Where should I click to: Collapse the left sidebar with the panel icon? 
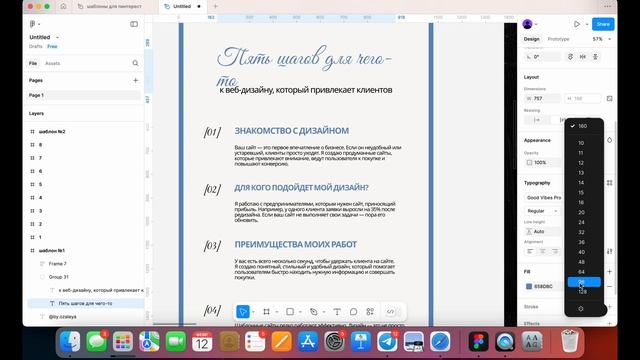[134, 24]
